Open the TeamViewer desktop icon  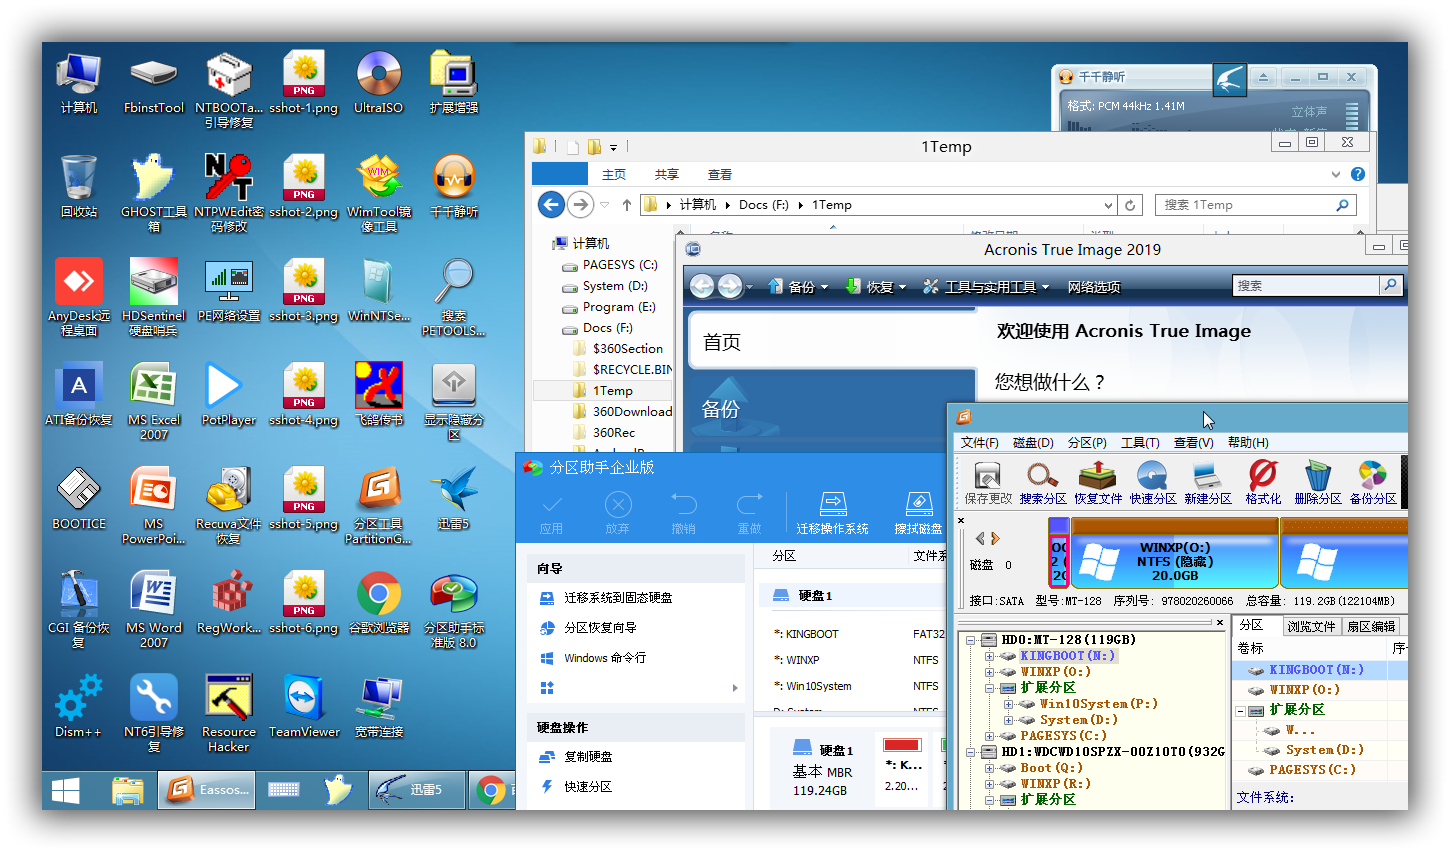click(x=304, y=706)
